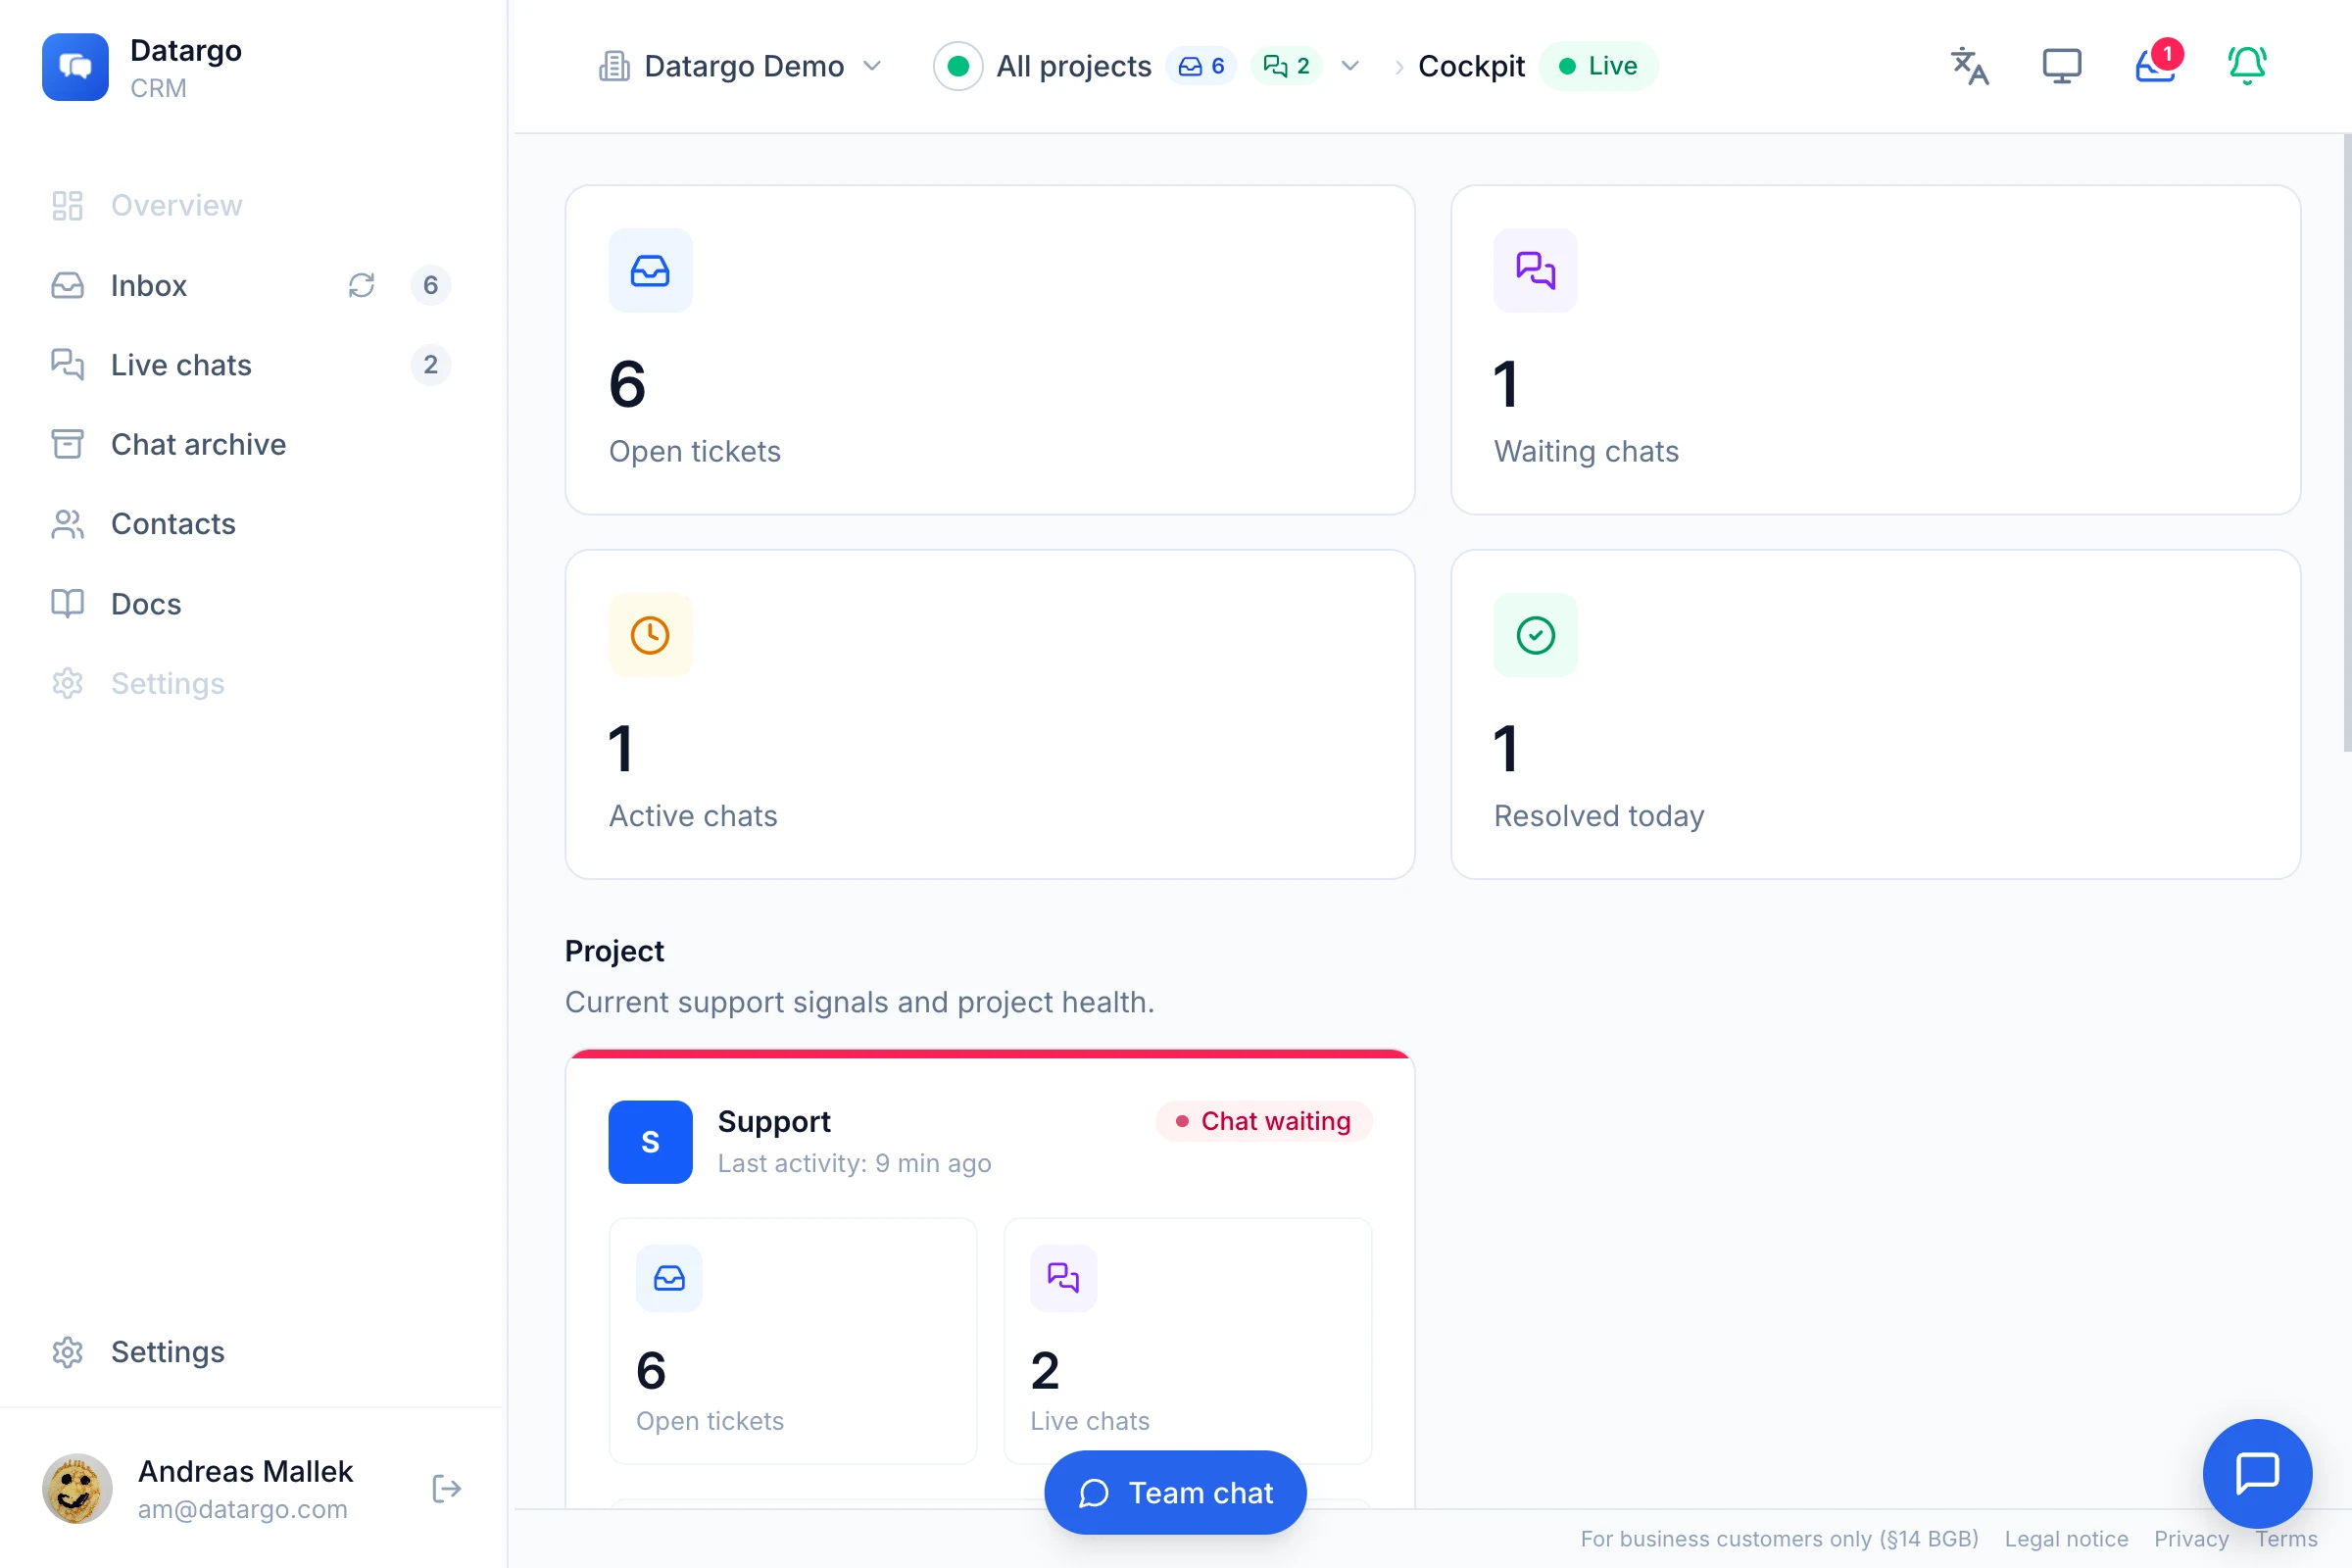Click the Inbox refresh sync icon
The width and height of the screenshot is (2352, 1568).
click(x=361, y=285)
